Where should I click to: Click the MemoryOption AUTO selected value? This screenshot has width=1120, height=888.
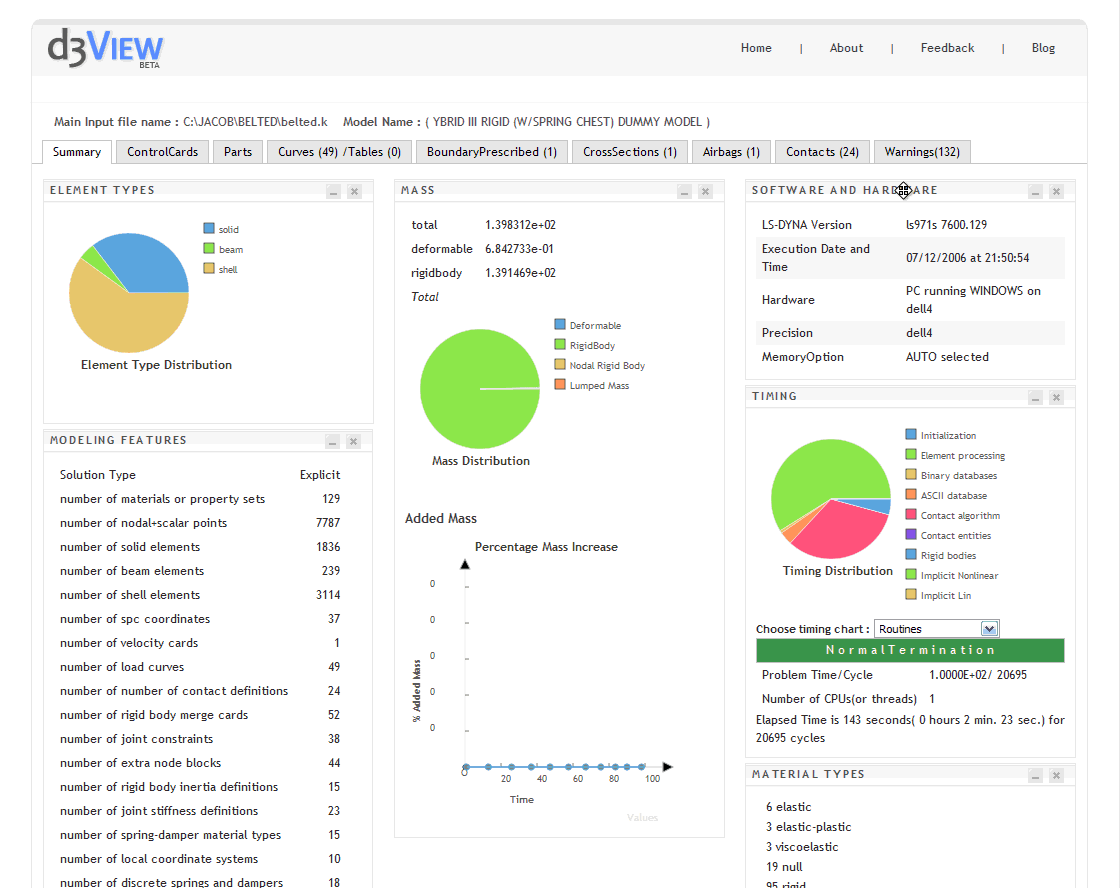click(947, 357)
